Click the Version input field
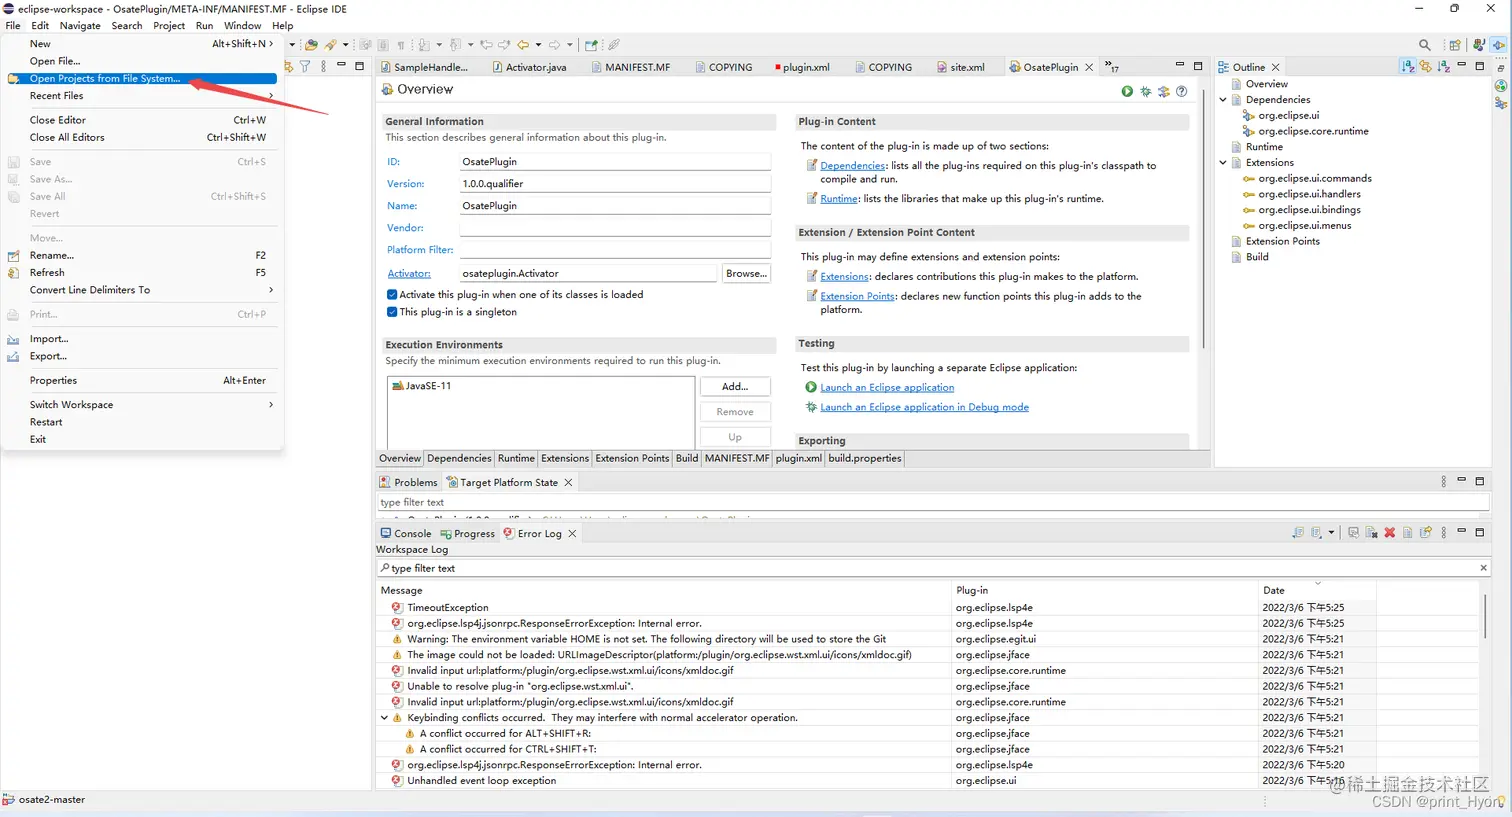This screenshot has width=1512, height=817. click(614, 184)
